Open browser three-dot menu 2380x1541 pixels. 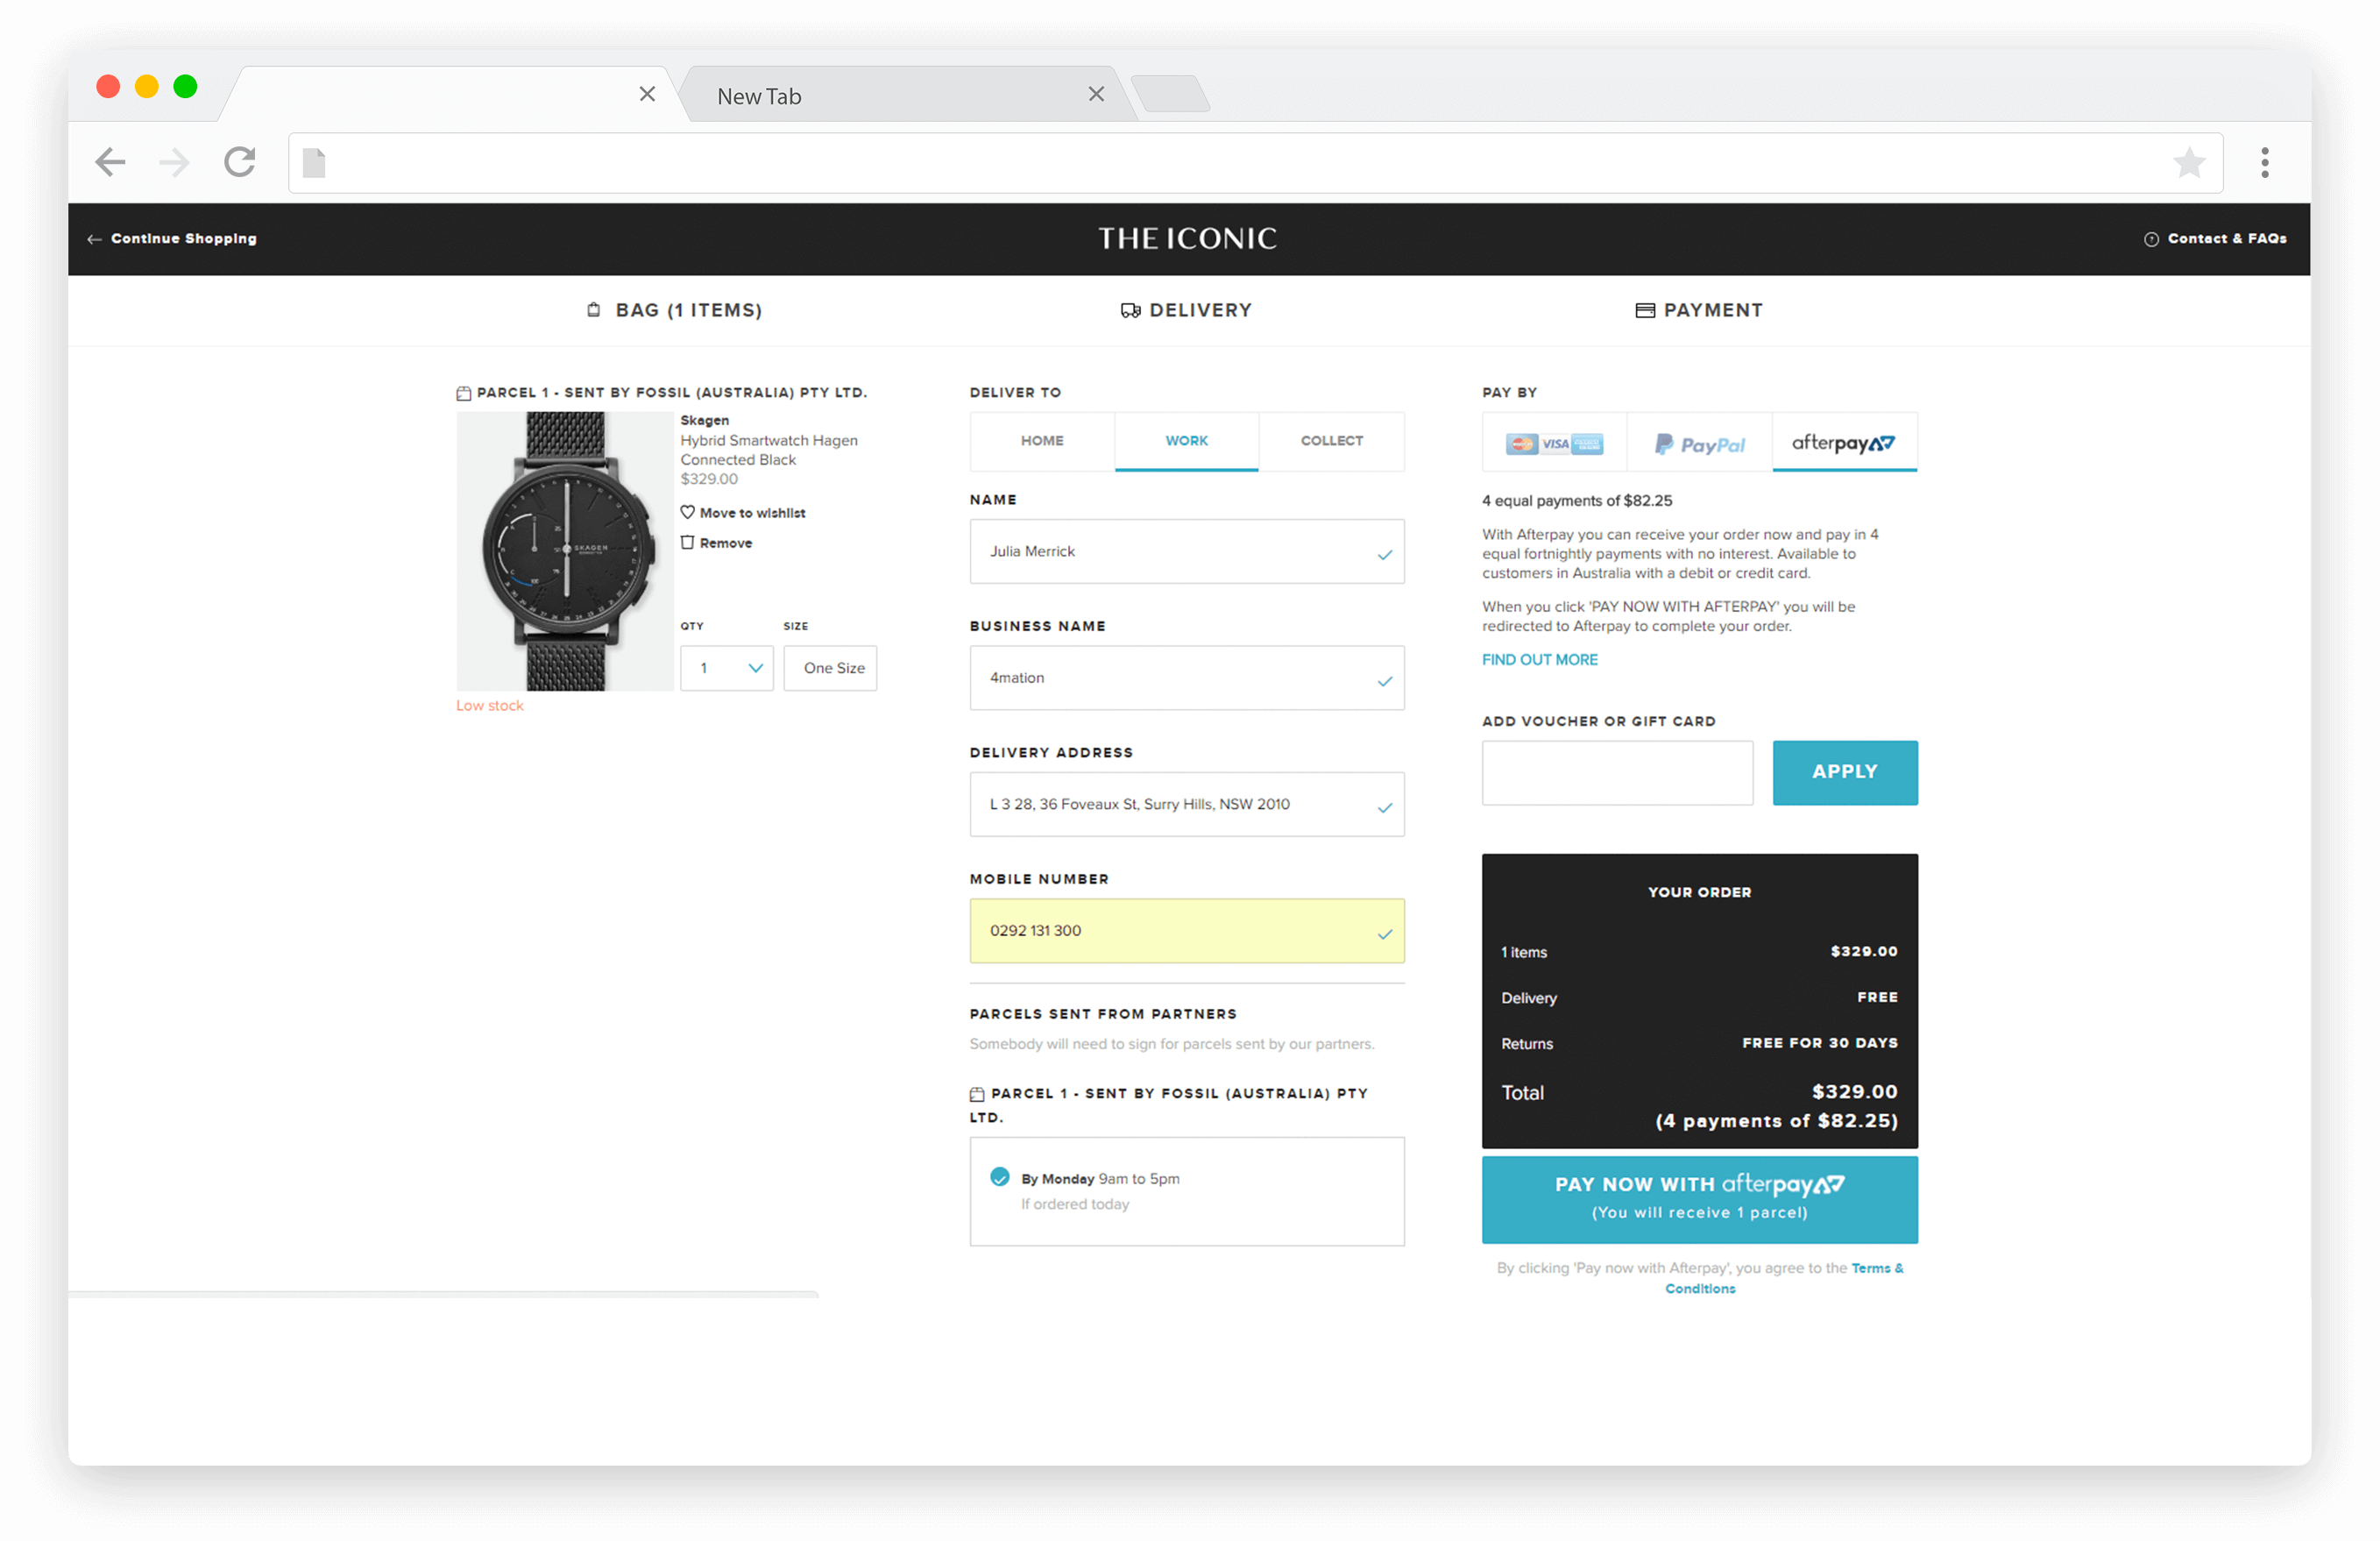pyautogui.click(x=2264, y=162)
